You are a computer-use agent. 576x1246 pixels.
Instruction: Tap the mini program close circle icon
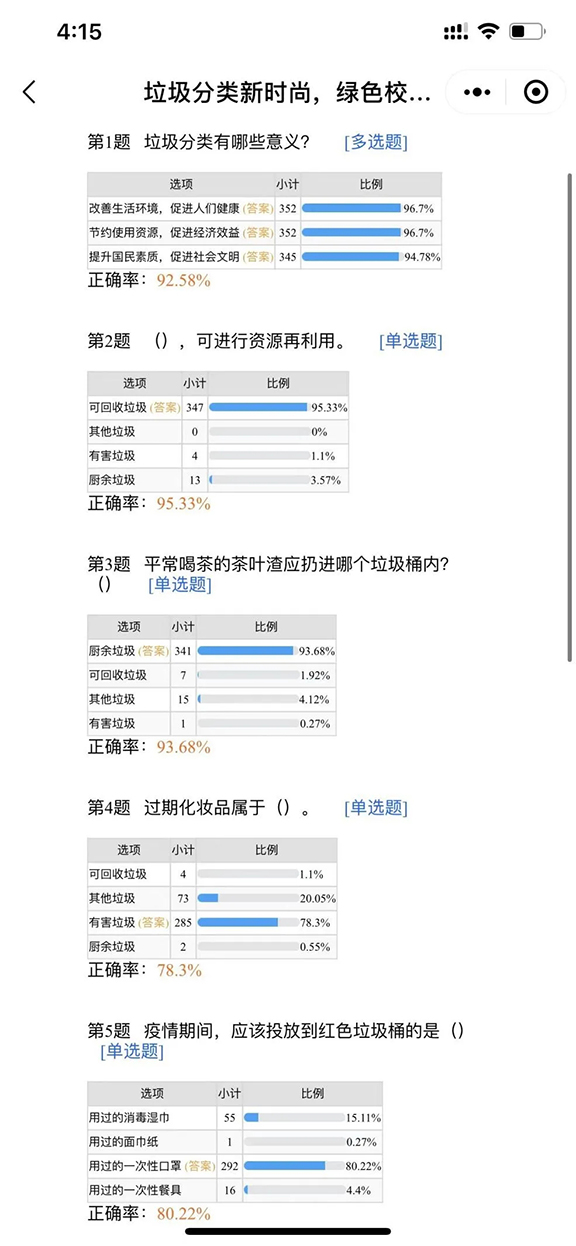tap(536, 92)
